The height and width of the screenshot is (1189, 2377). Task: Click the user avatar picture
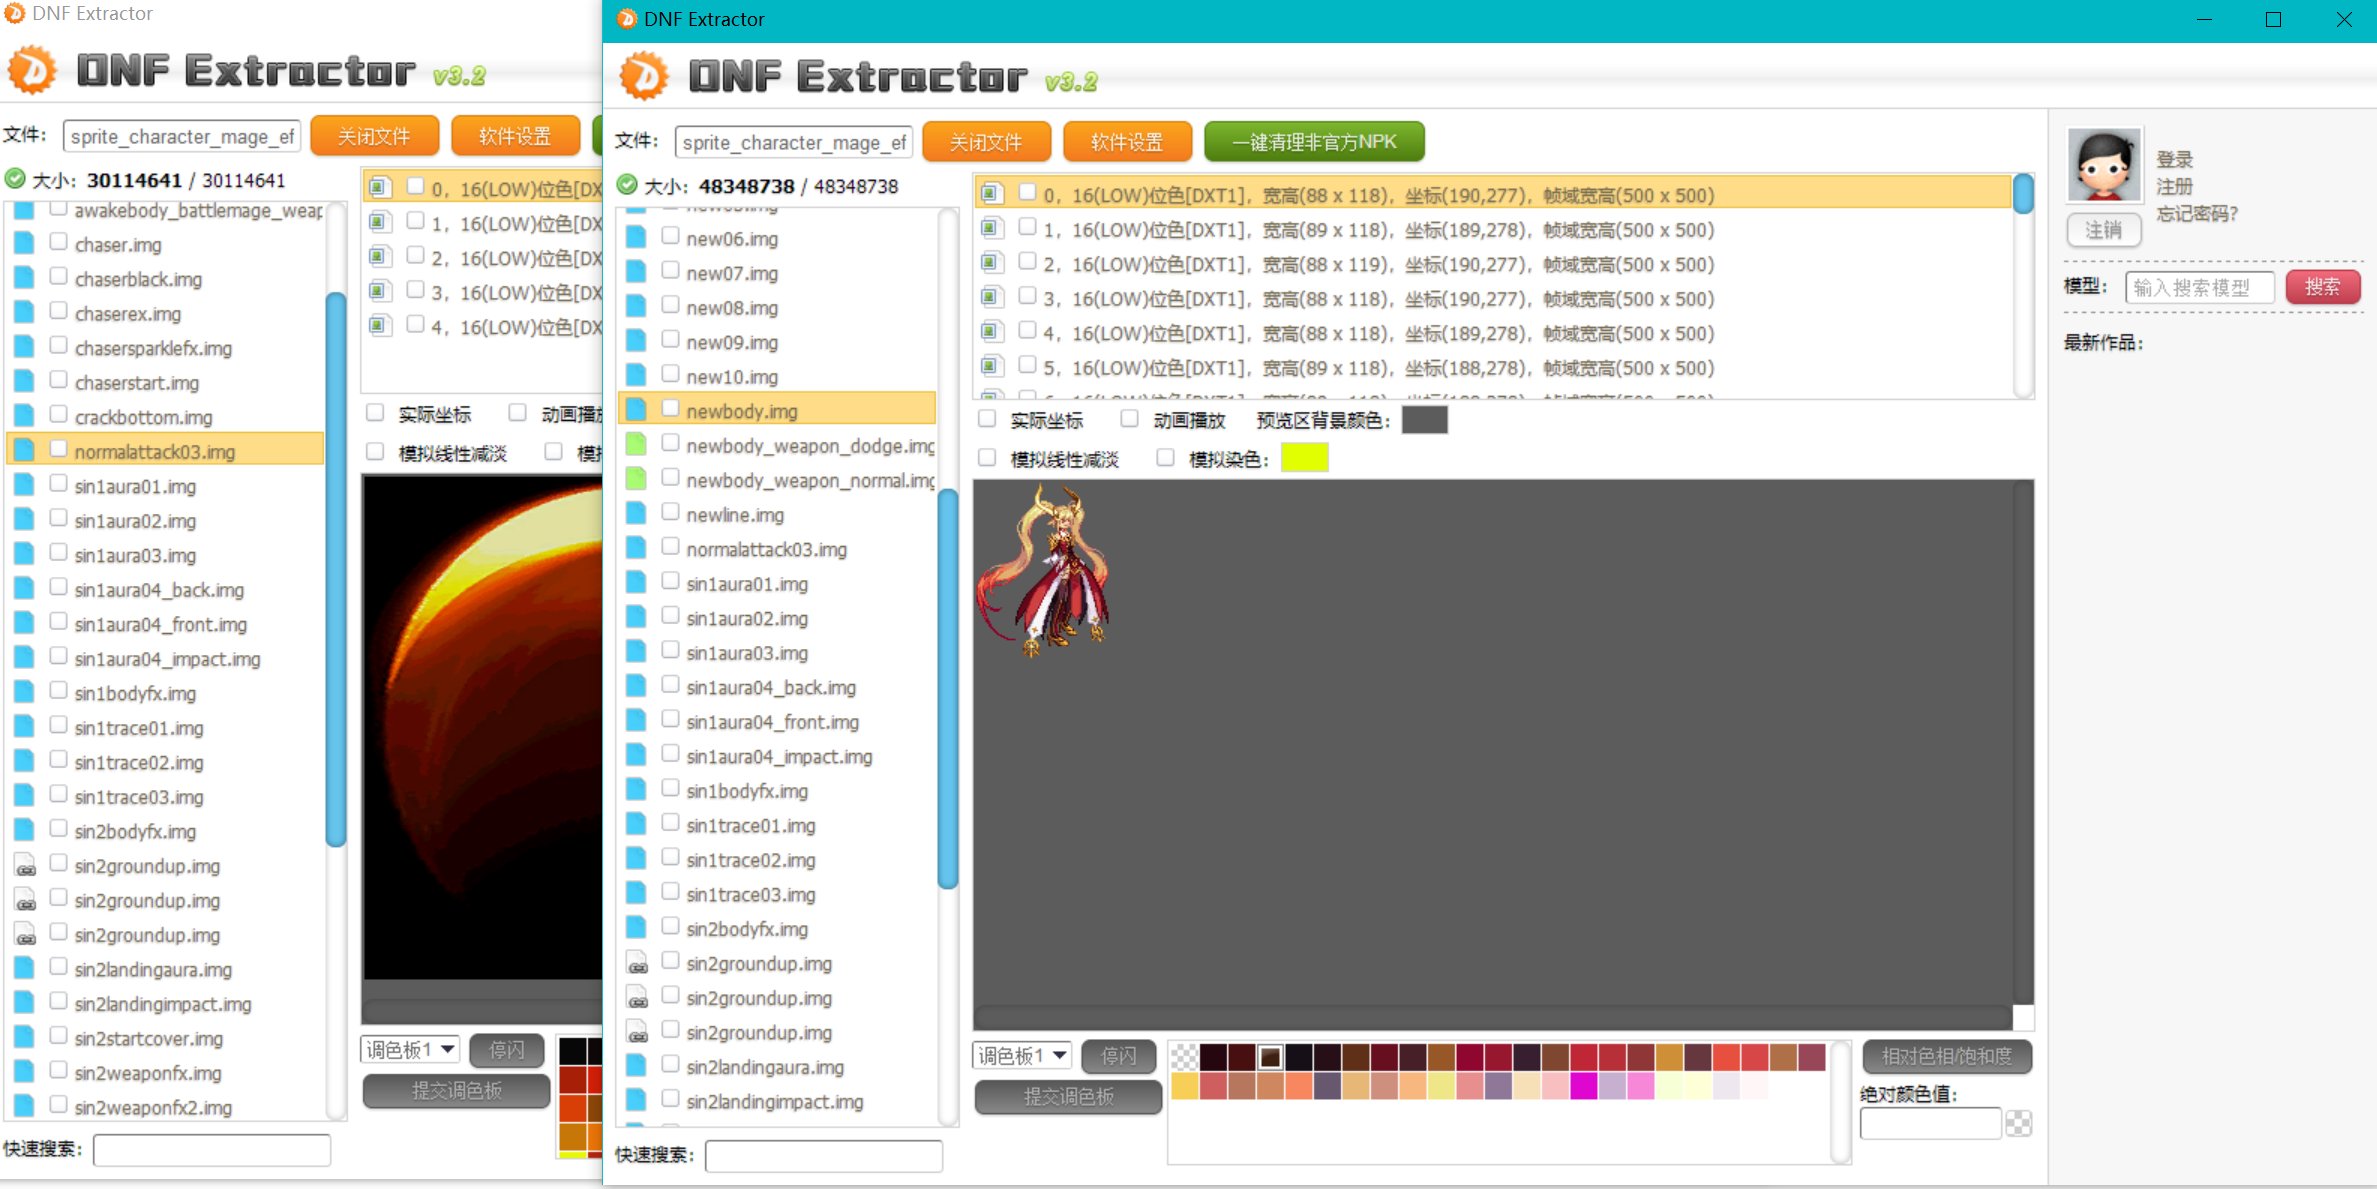pyautogui.click(x=2104, y=165)
